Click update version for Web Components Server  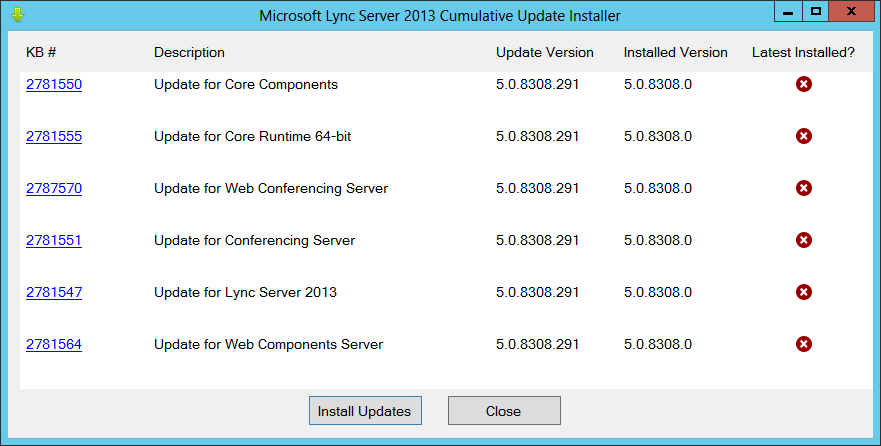[x=537, y=344]
